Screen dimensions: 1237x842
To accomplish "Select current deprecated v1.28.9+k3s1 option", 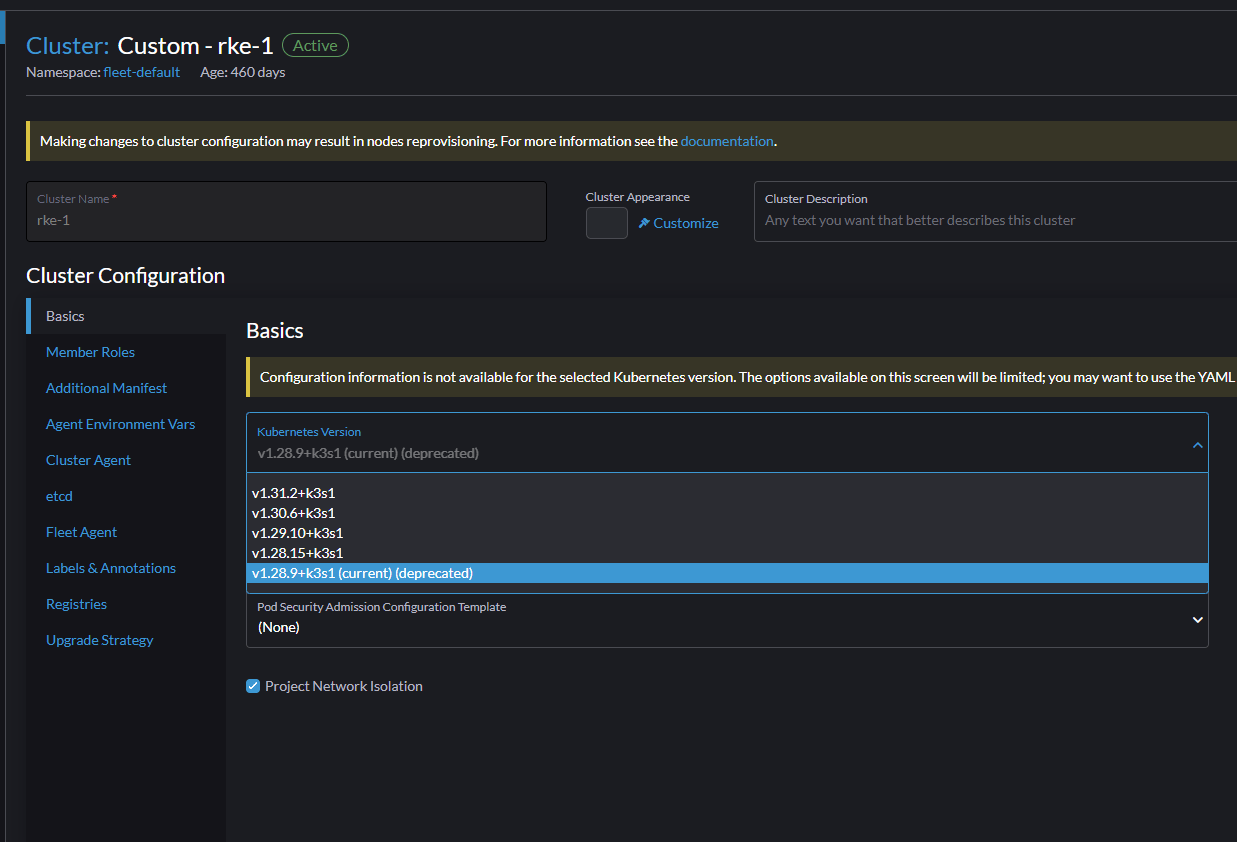I will pyautogui.click(x=362, y=573).
